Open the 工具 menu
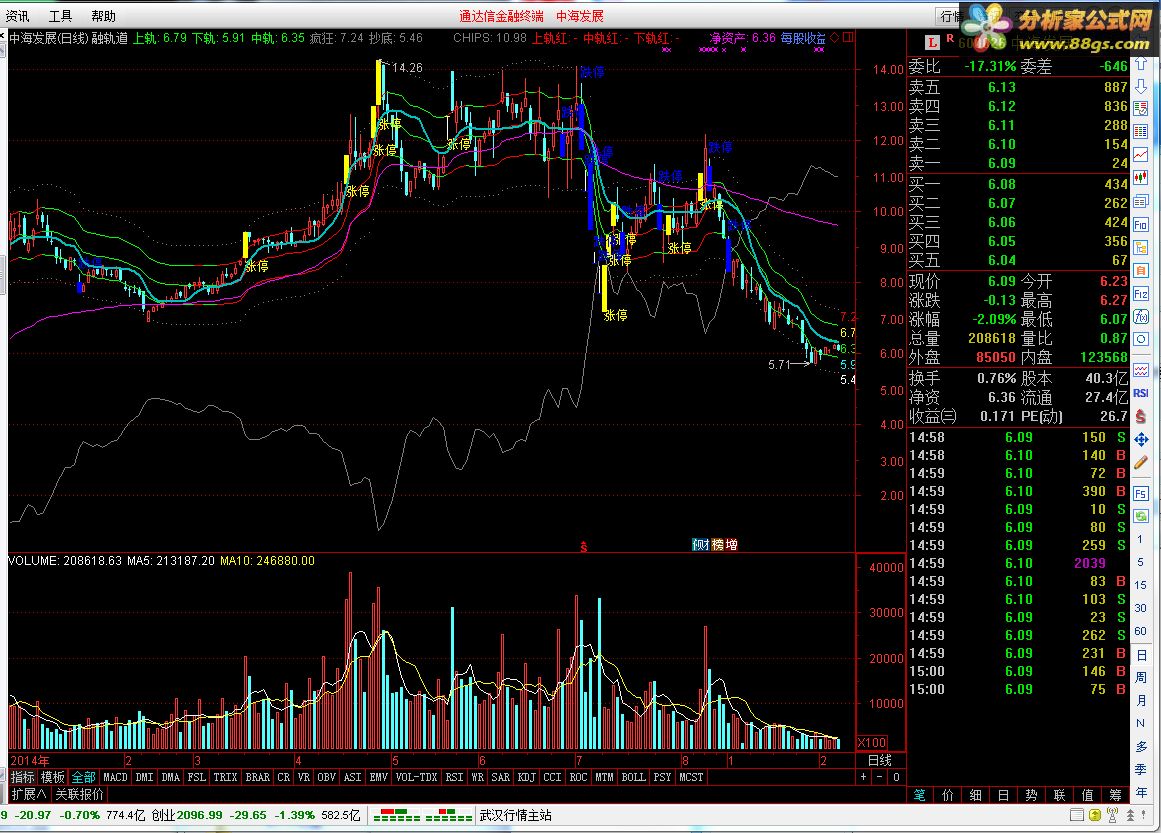 pyautogui.click(x=61, y=16)
